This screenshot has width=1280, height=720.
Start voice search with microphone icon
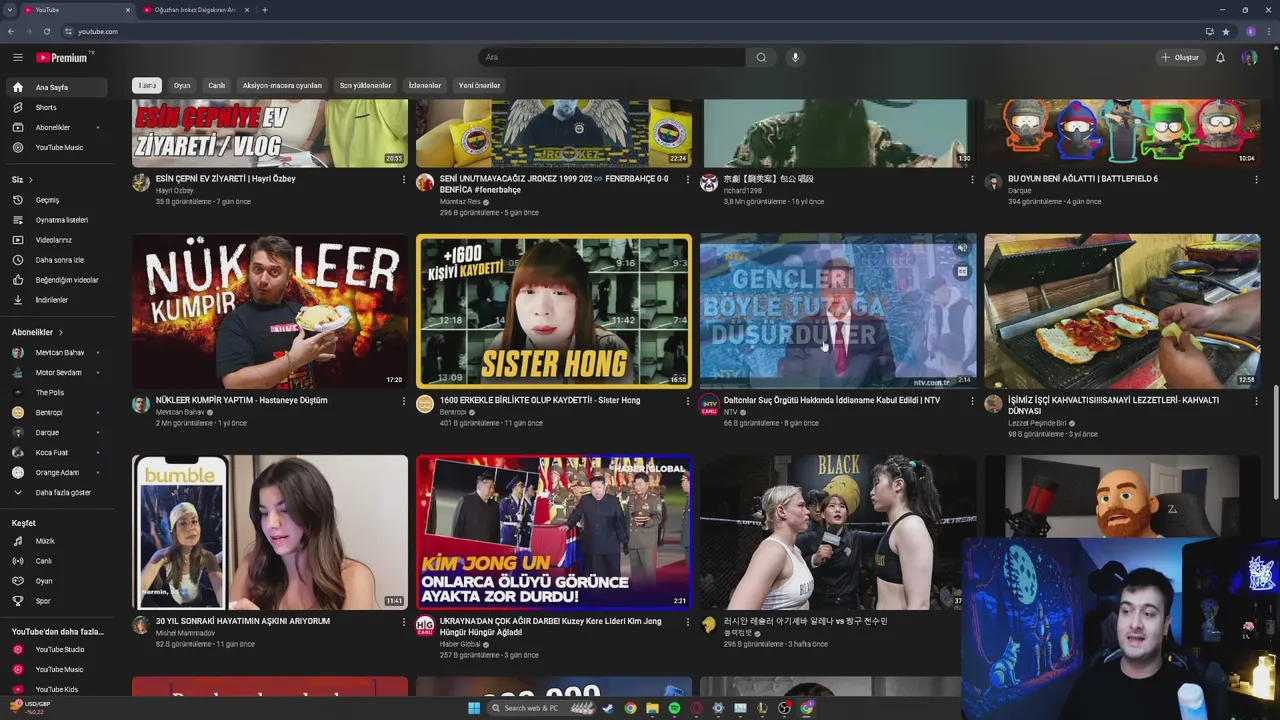(x=795, y=57)
